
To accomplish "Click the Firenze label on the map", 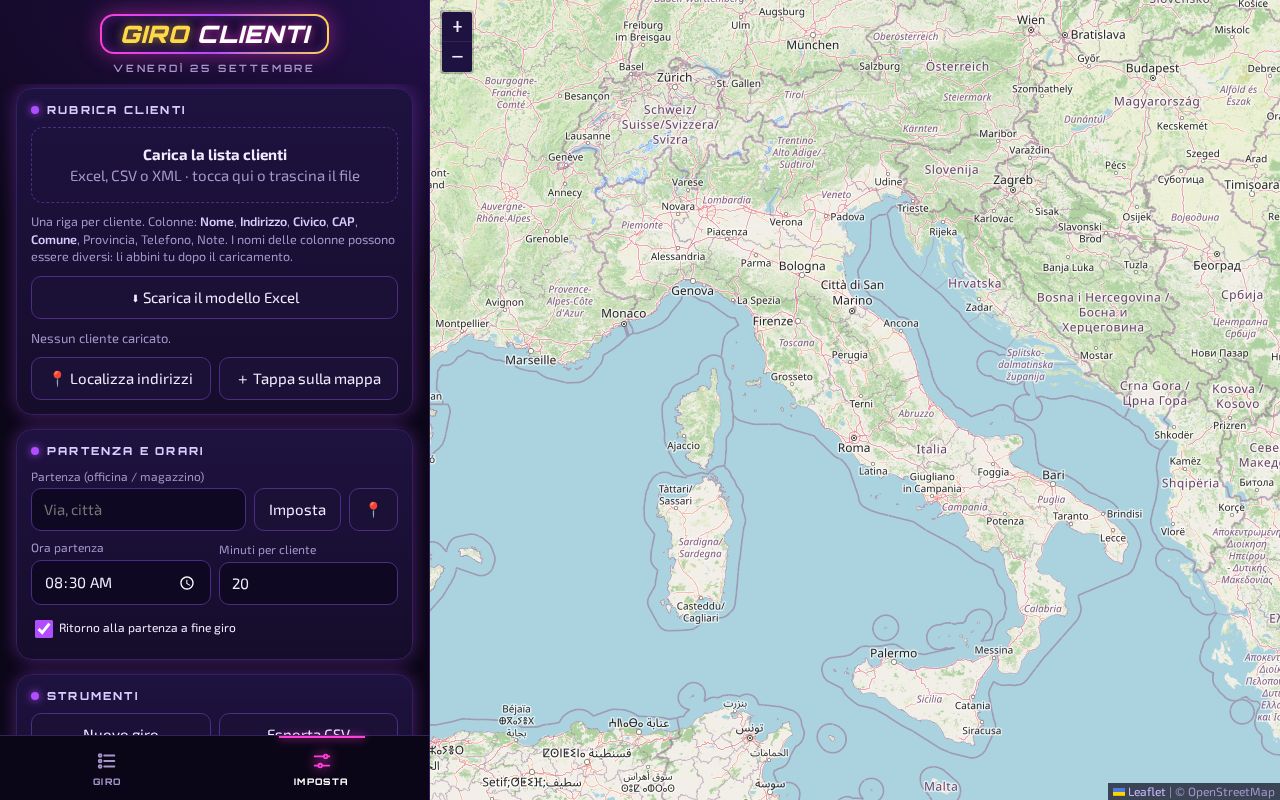I will coord(772,321).
